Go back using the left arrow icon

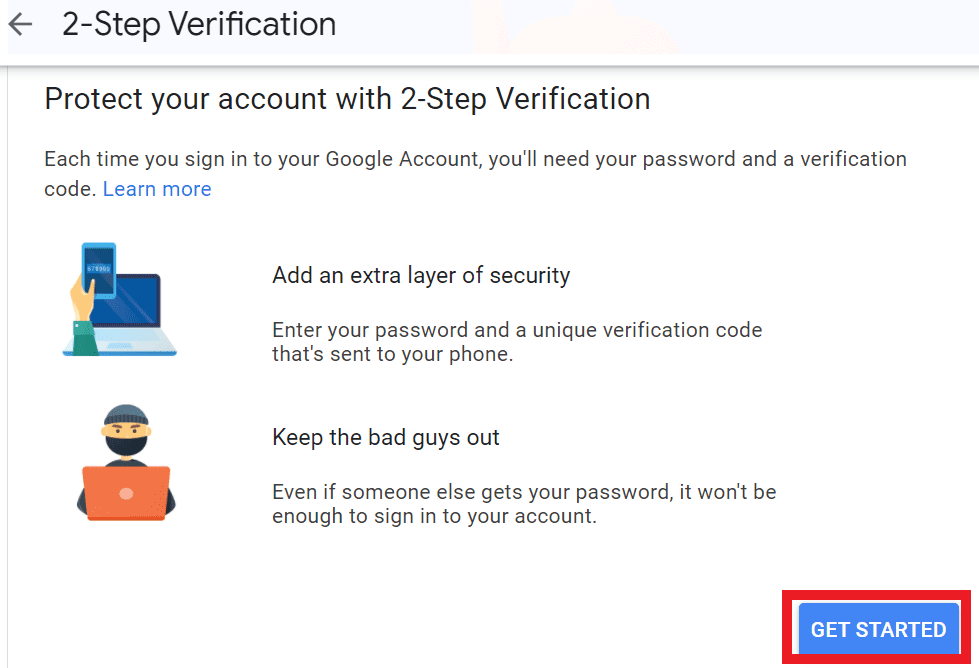pyautogui.click(x=20, y=24)
